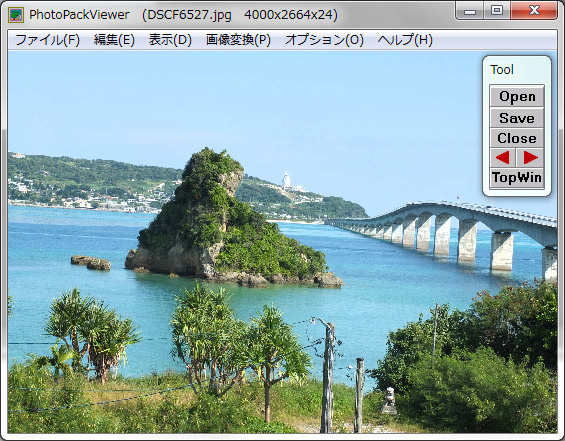
Task: Maximize the PhotoPackViewer window
Action: click(497, 10)
